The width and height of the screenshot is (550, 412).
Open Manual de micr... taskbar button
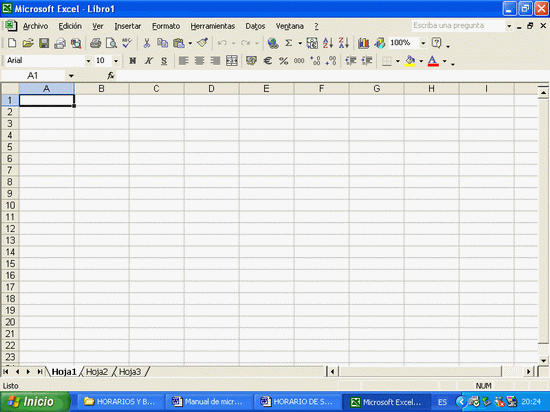click(209, 402)
